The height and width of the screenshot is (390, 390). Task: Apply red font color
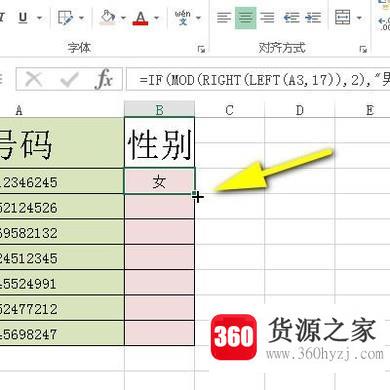(140, 18)
